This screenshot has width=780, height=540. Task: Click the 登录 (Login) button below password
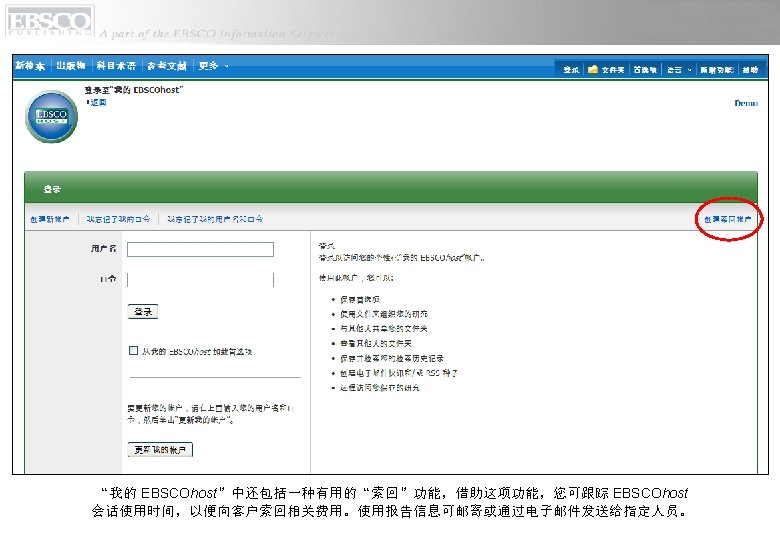(143, 312)
